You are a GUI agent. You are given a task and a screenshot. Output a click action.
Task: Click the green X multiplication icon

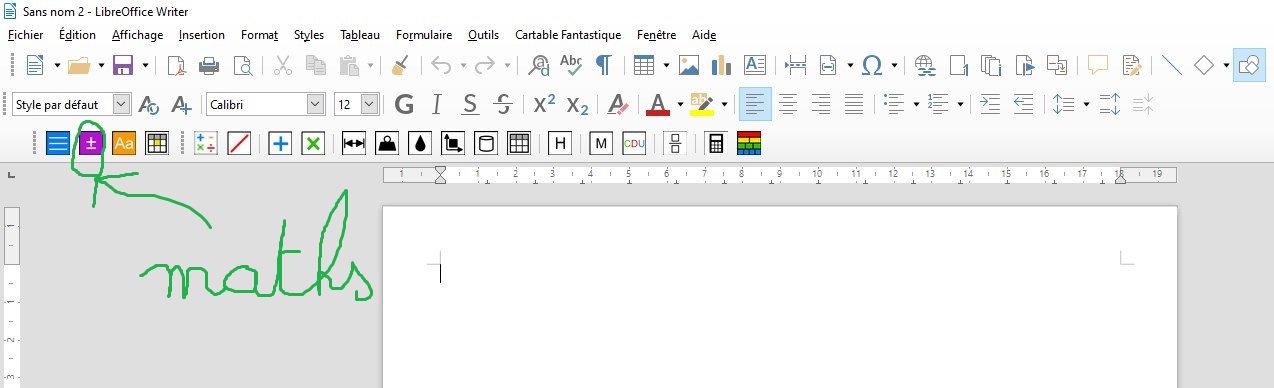tap(313, 143)
